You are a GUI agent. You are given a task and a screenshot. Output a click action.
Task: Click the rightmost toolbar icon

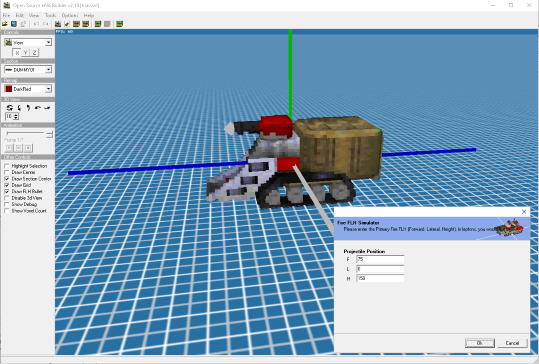click(x=119, y=24)
